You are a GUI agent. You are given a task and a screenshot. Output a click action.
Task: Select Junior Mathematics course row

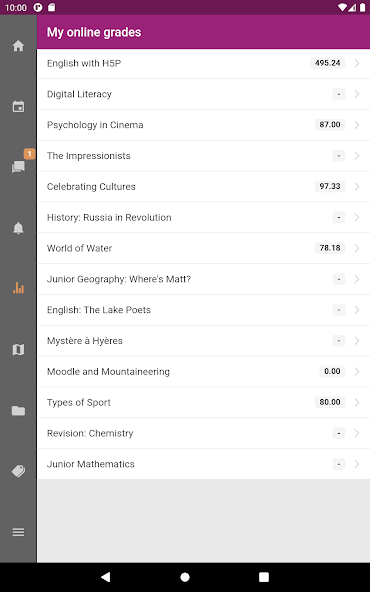pos(204,464)
